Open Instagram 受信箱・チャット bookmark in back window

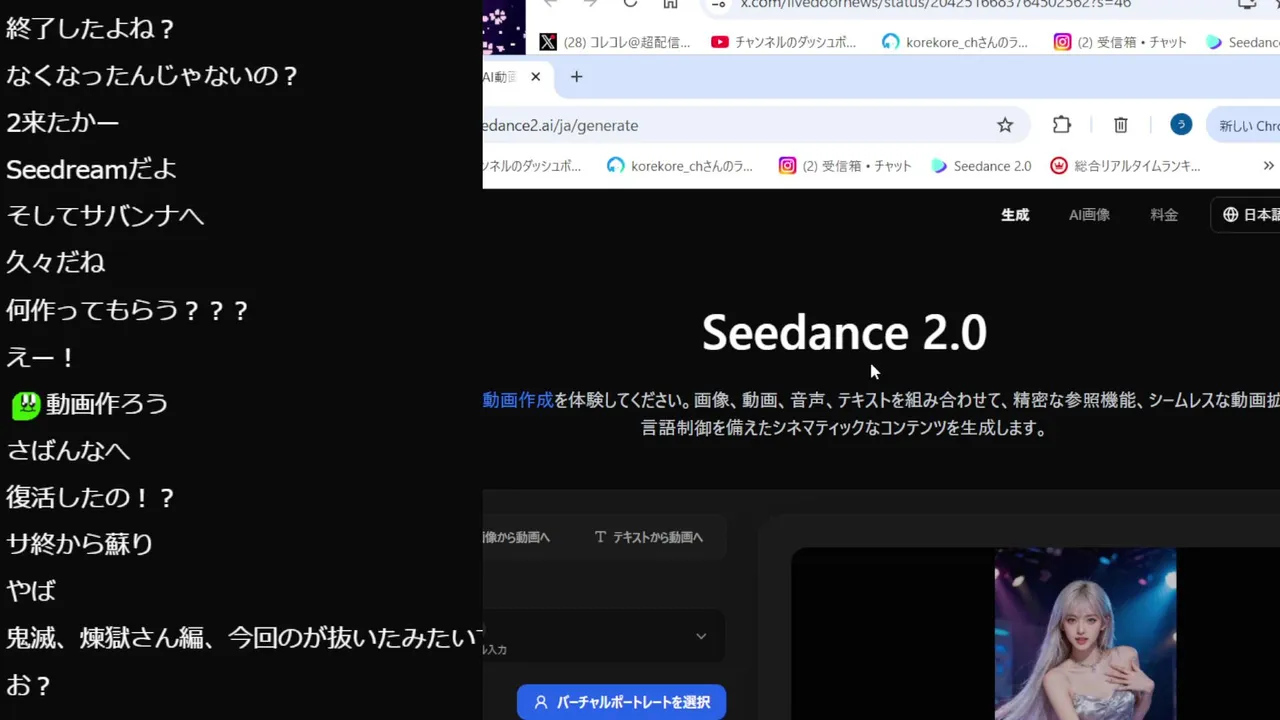(x=1121, y=42)
